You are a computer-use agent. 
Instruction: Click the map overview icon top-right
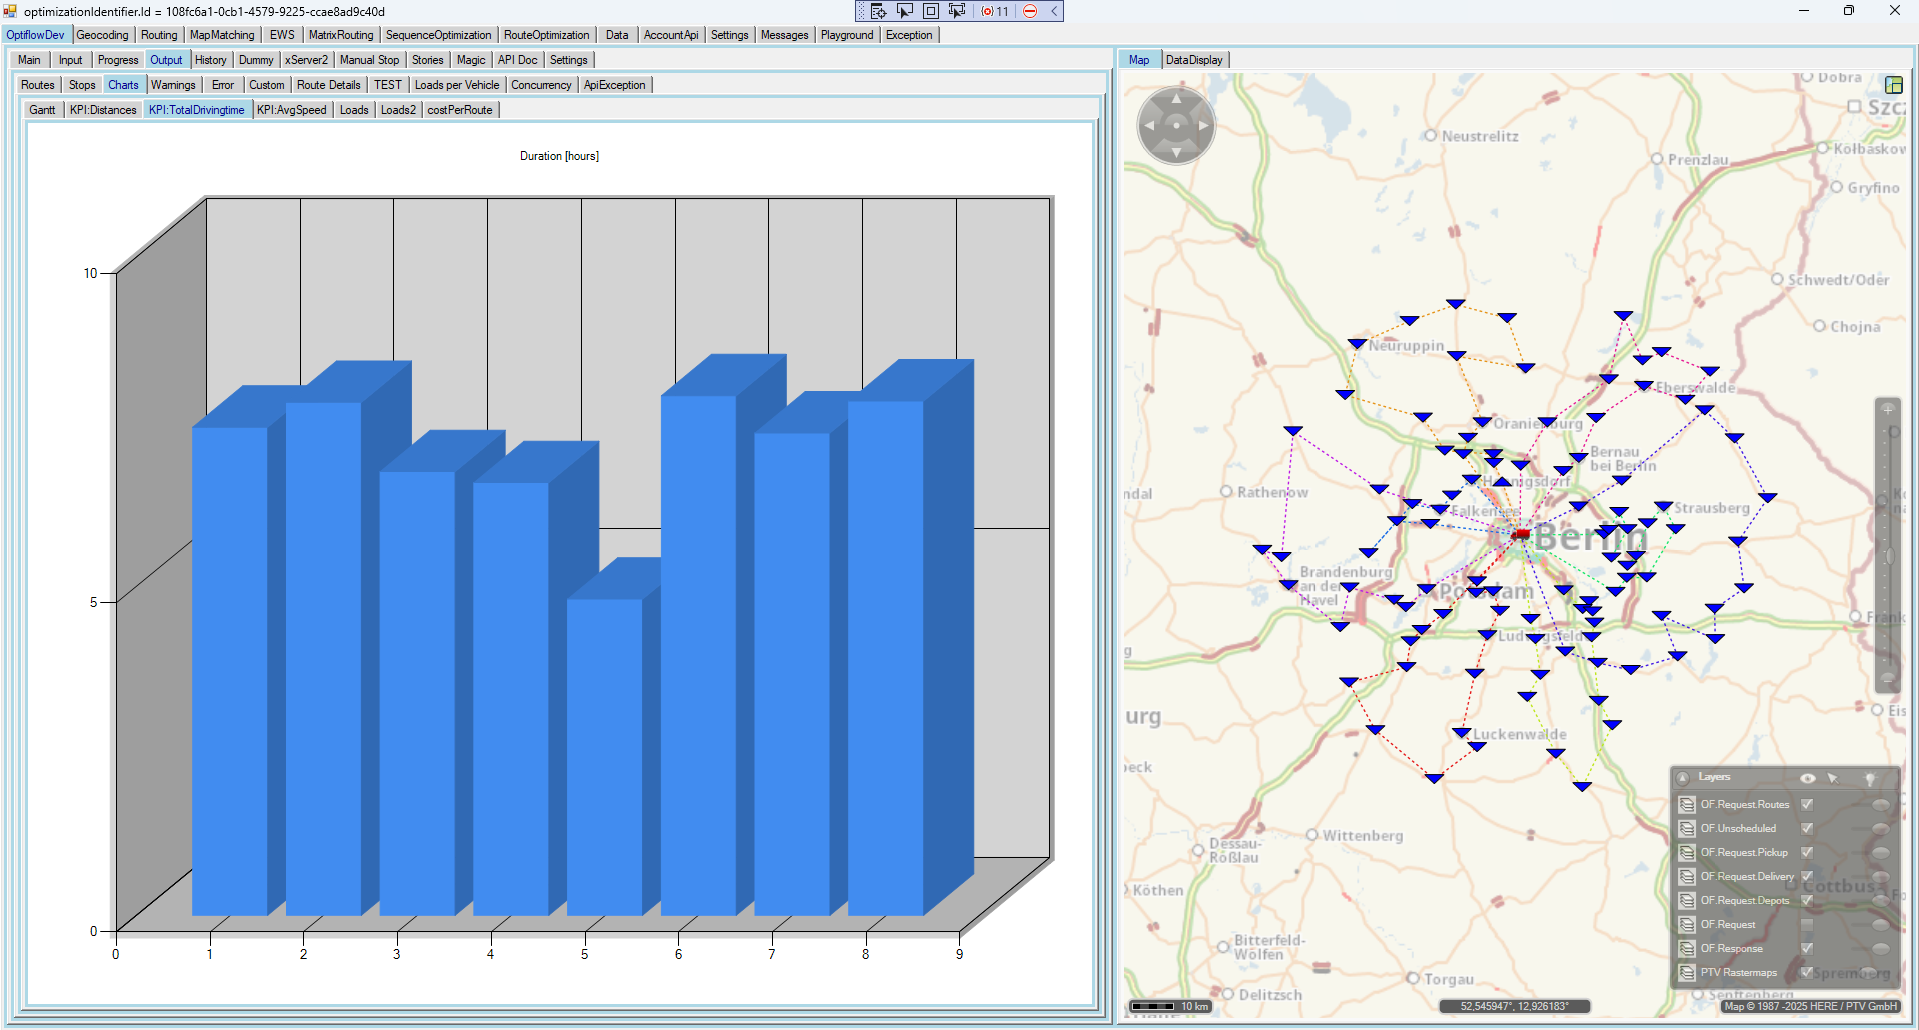1893,85
